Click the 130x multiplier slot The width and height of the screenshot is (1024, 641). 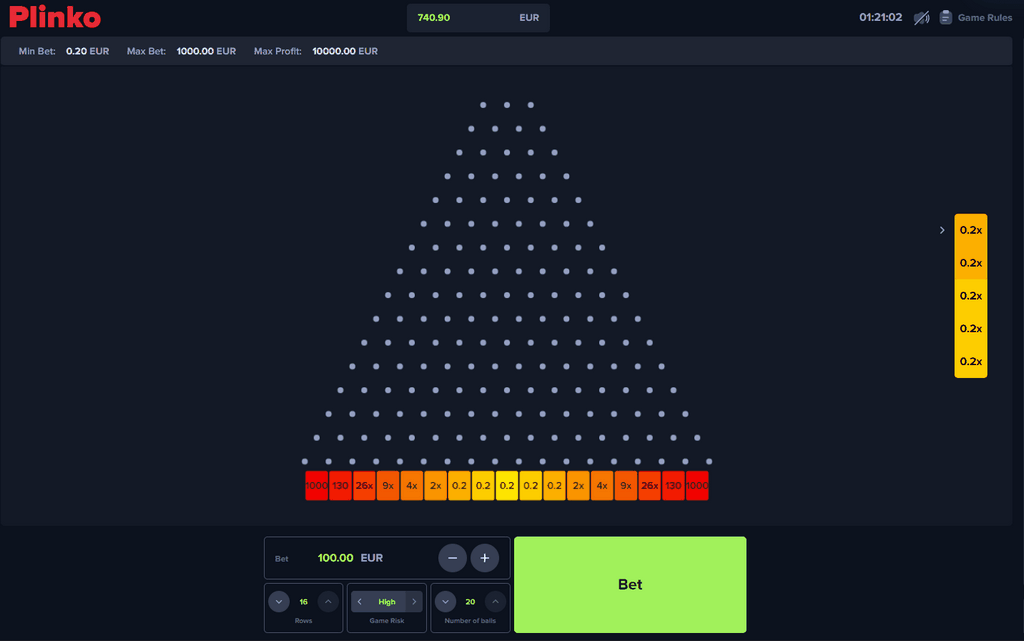(x=339, y=485)
